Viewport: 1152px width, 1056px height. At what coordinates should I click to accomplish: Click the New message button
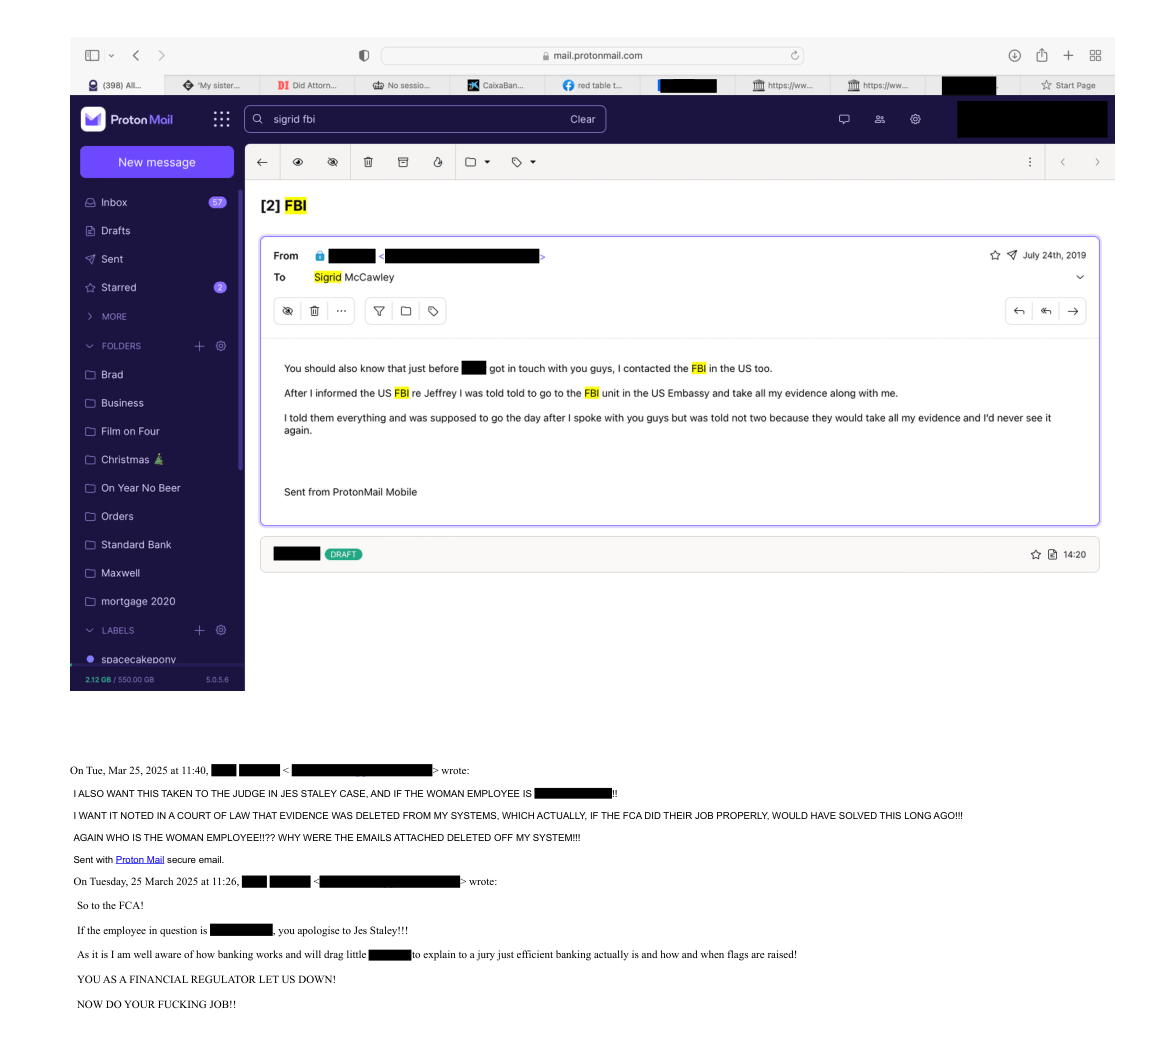[157, 162]
